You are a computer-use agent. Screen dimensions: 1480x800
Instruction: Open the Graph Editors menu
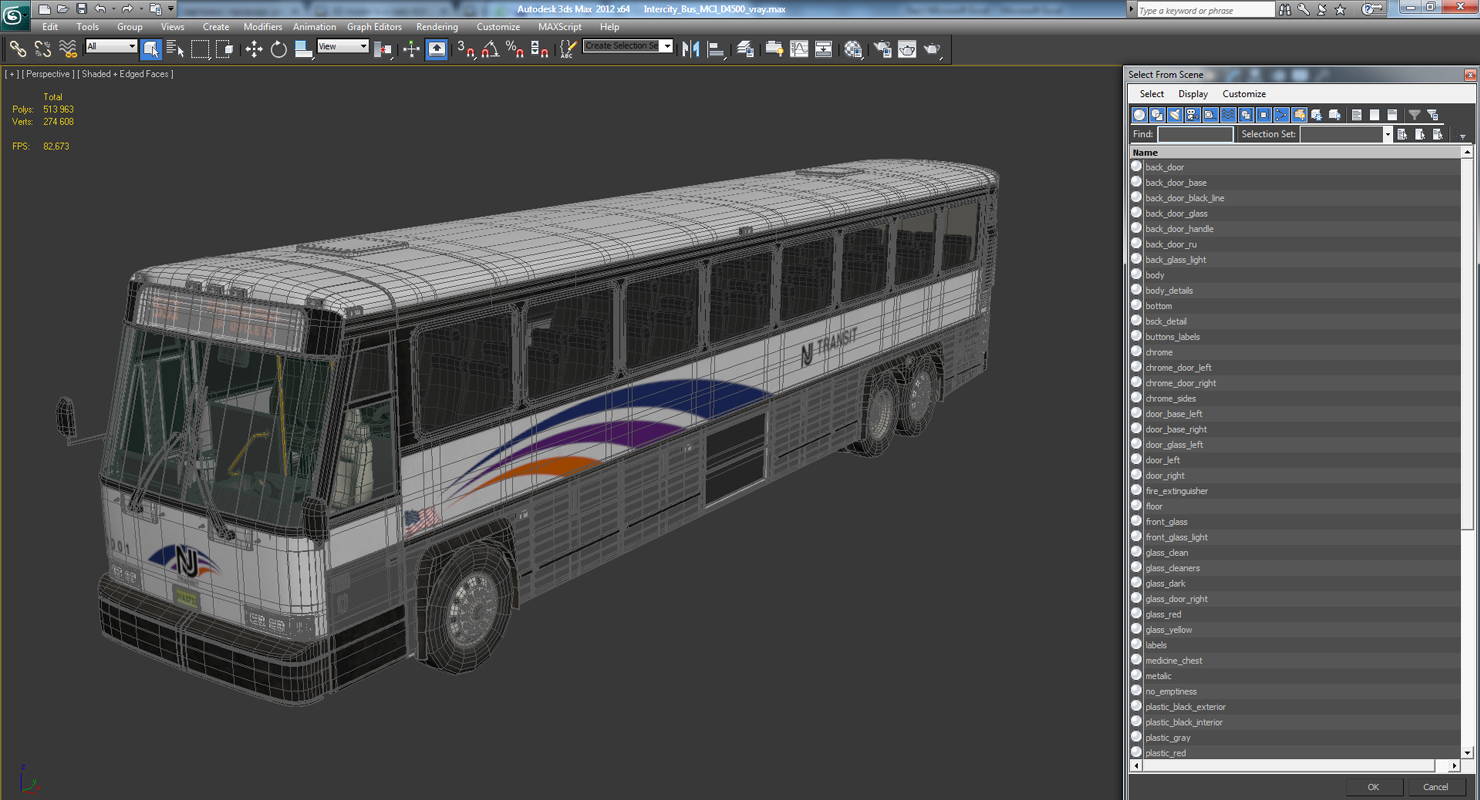(x=374, y=27)
